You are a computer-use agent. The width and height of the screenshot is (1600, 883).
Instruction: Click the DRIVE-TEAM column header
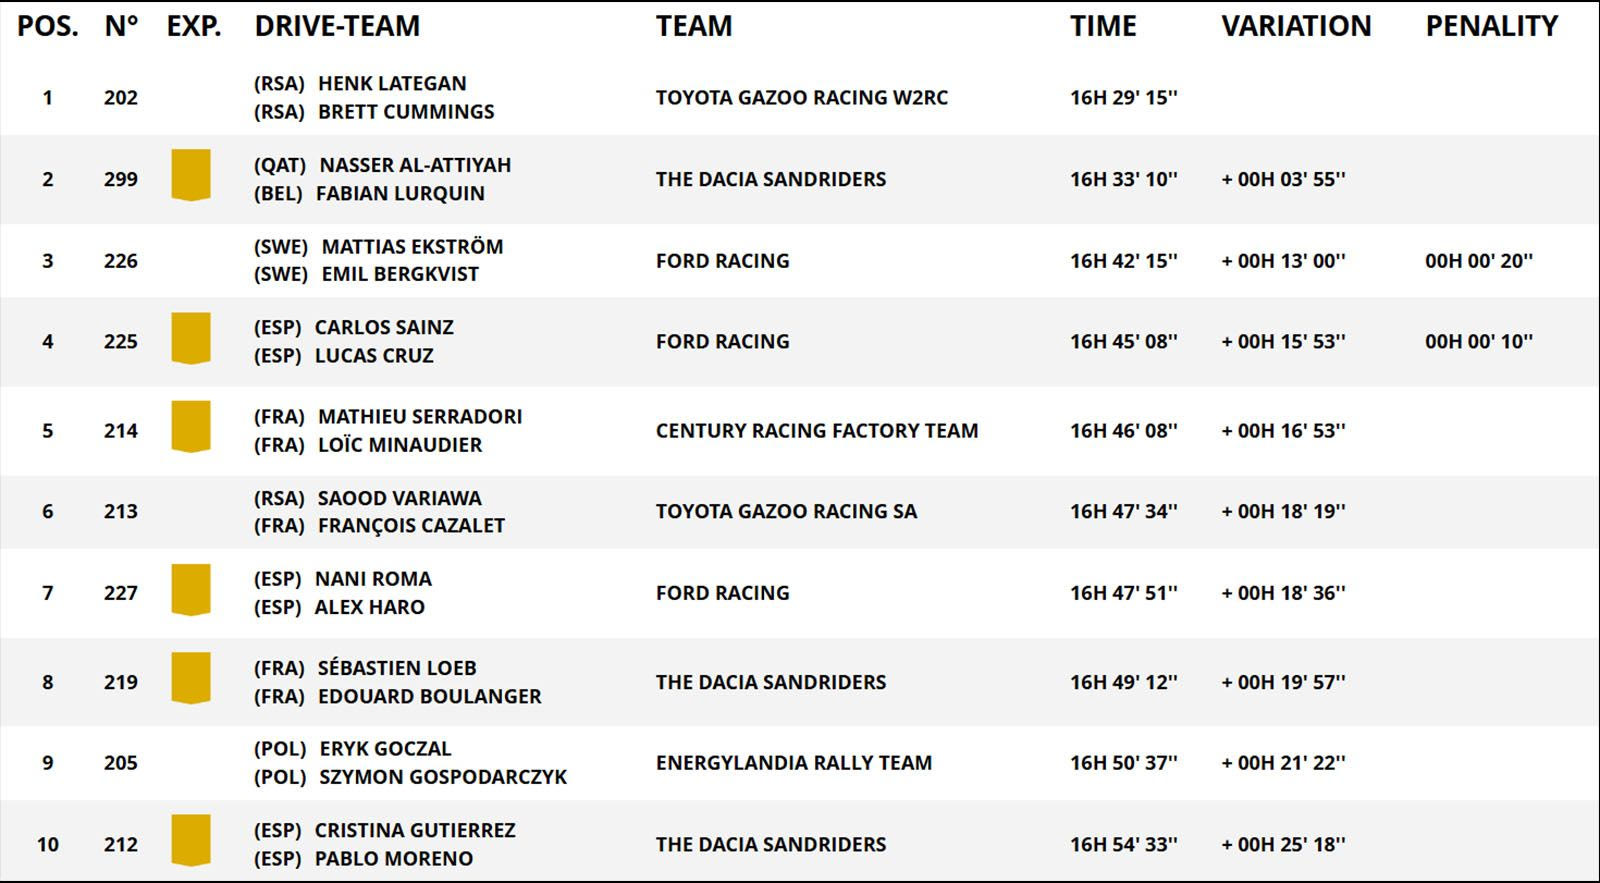point(337,26)
